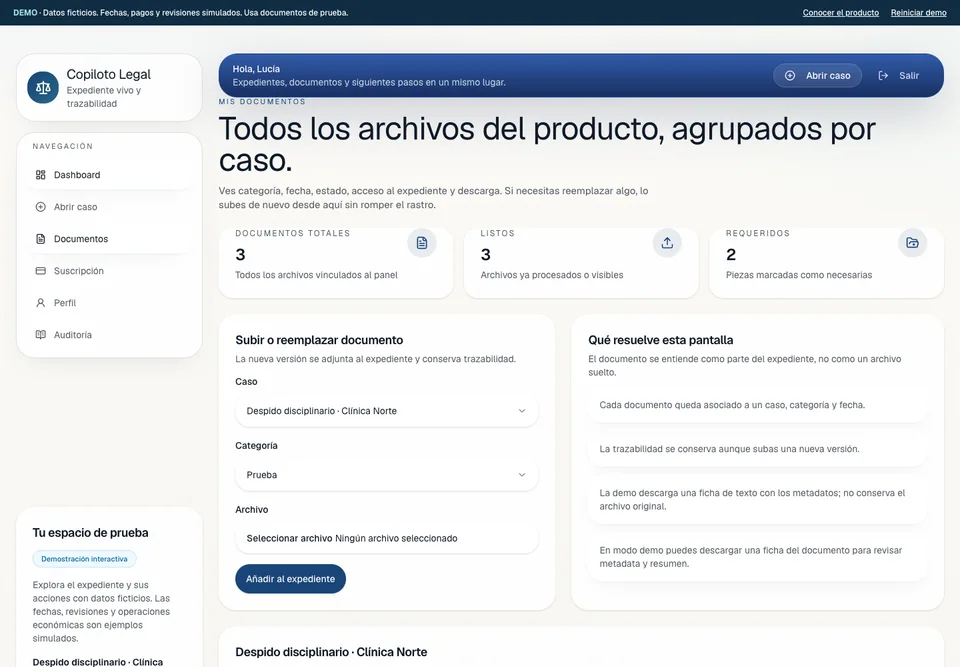The width and height of the screenshot is (960, 667).
Task: Click the Auditoría book icon
Action: pos(40,334)
